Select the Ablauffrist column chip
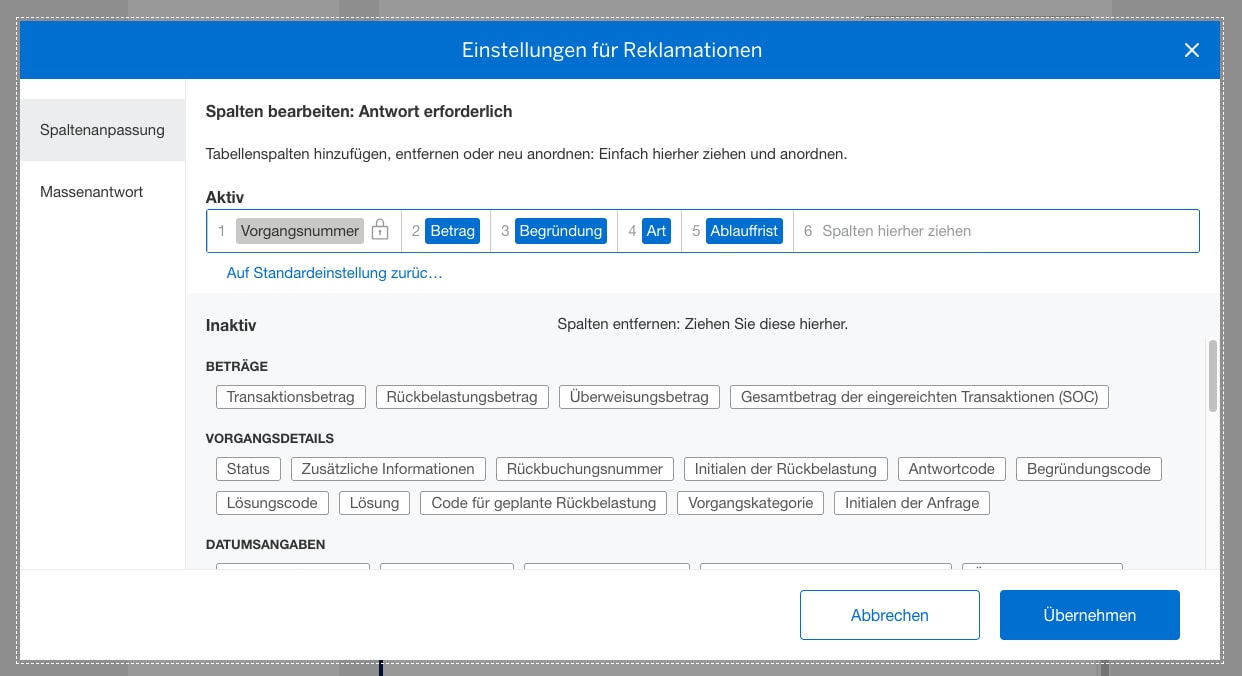Screen dimensions: 1242x676 coord(743,230)
